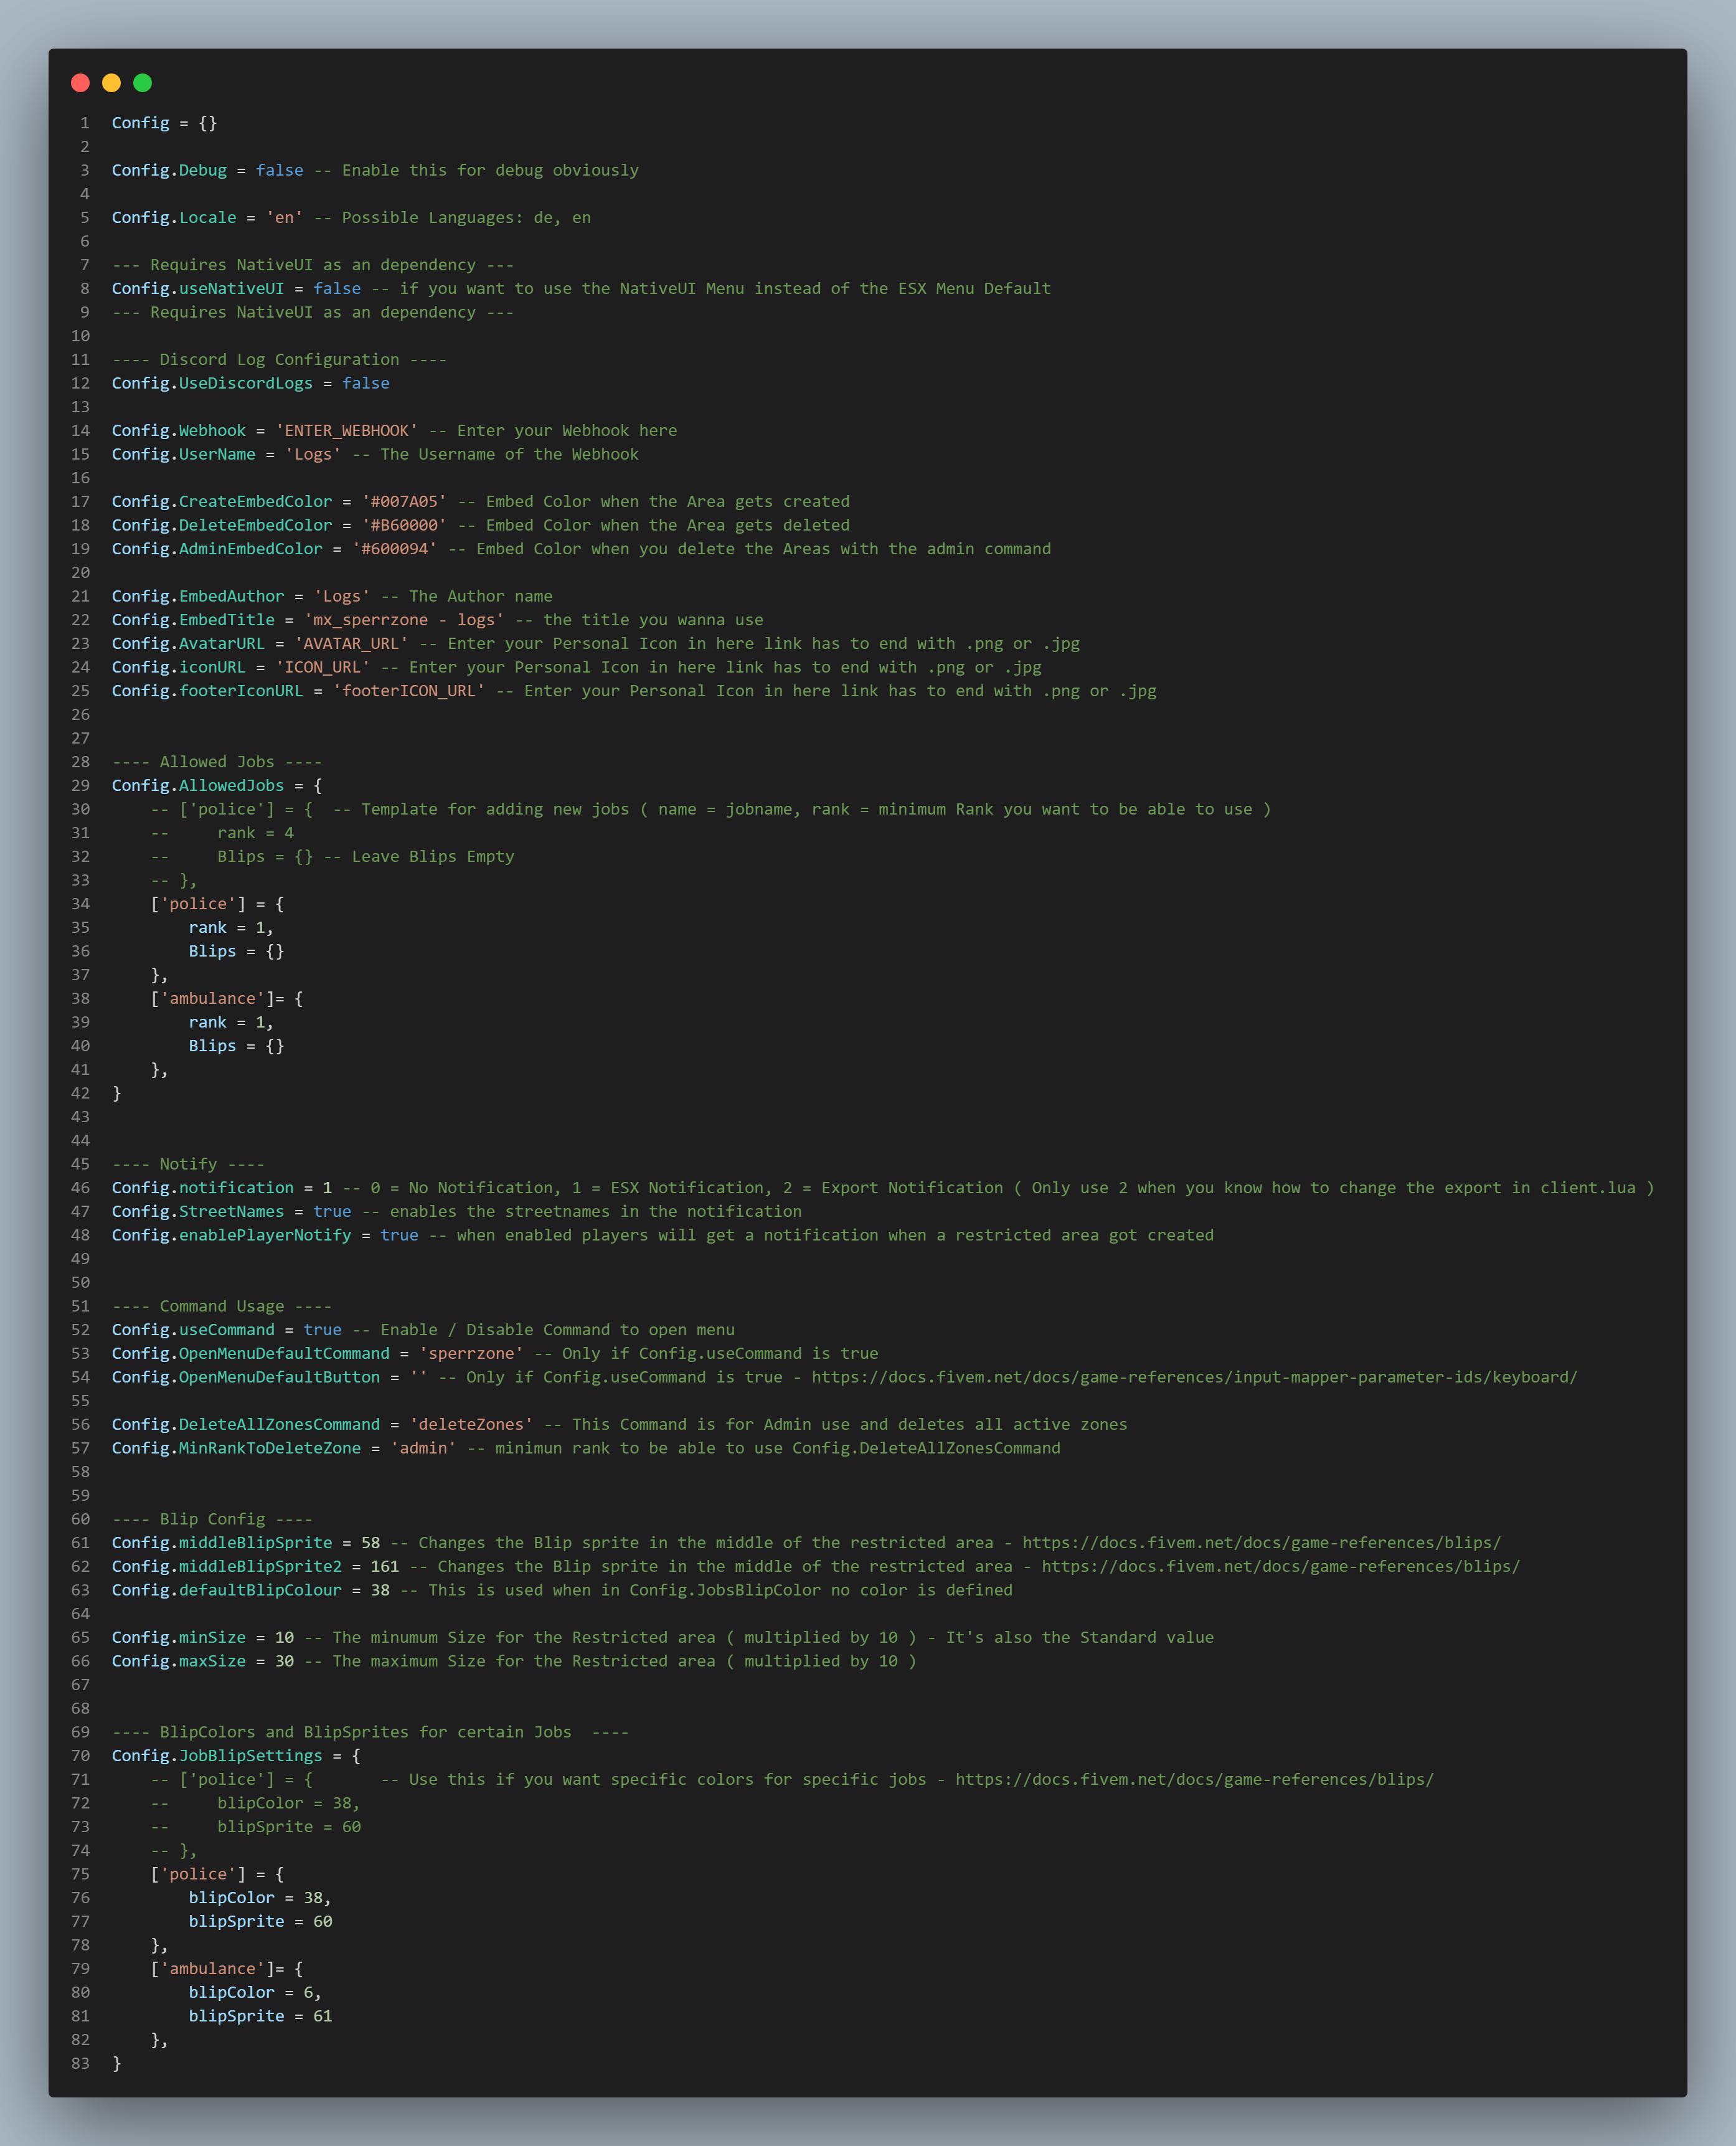Select the false value of Config.UseDiscordLogs
Screen dimensions: 1736x2146
[366, 383]
